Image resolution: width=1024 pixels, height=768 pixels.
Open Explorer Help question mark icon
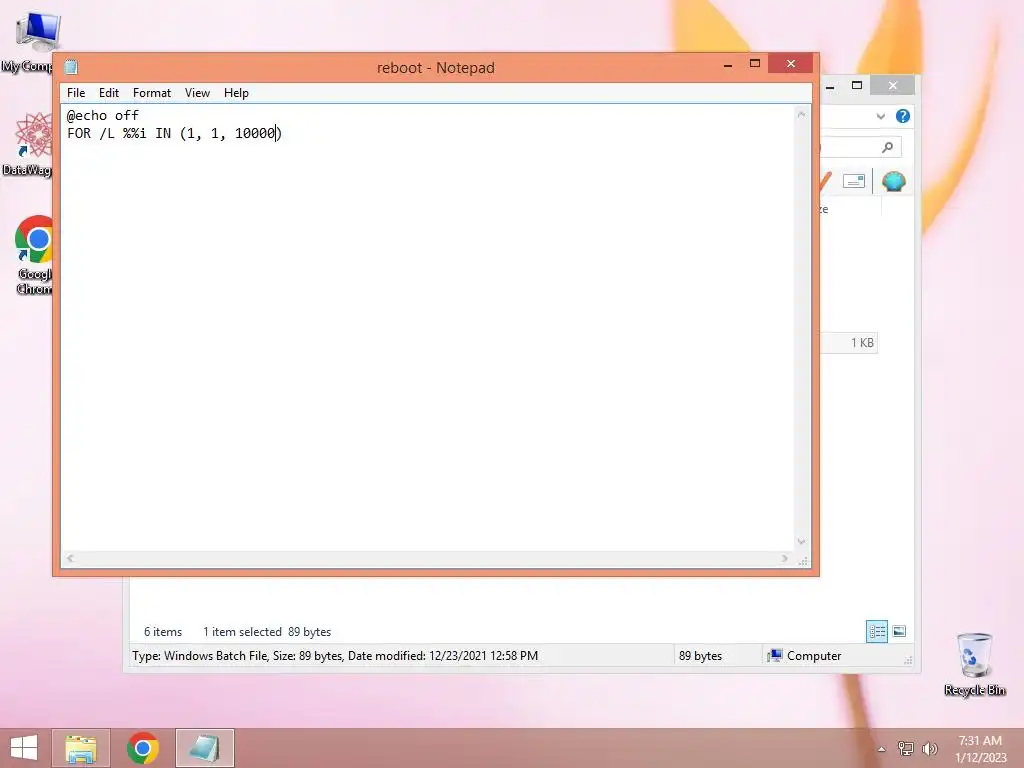(x=903, y=116)
